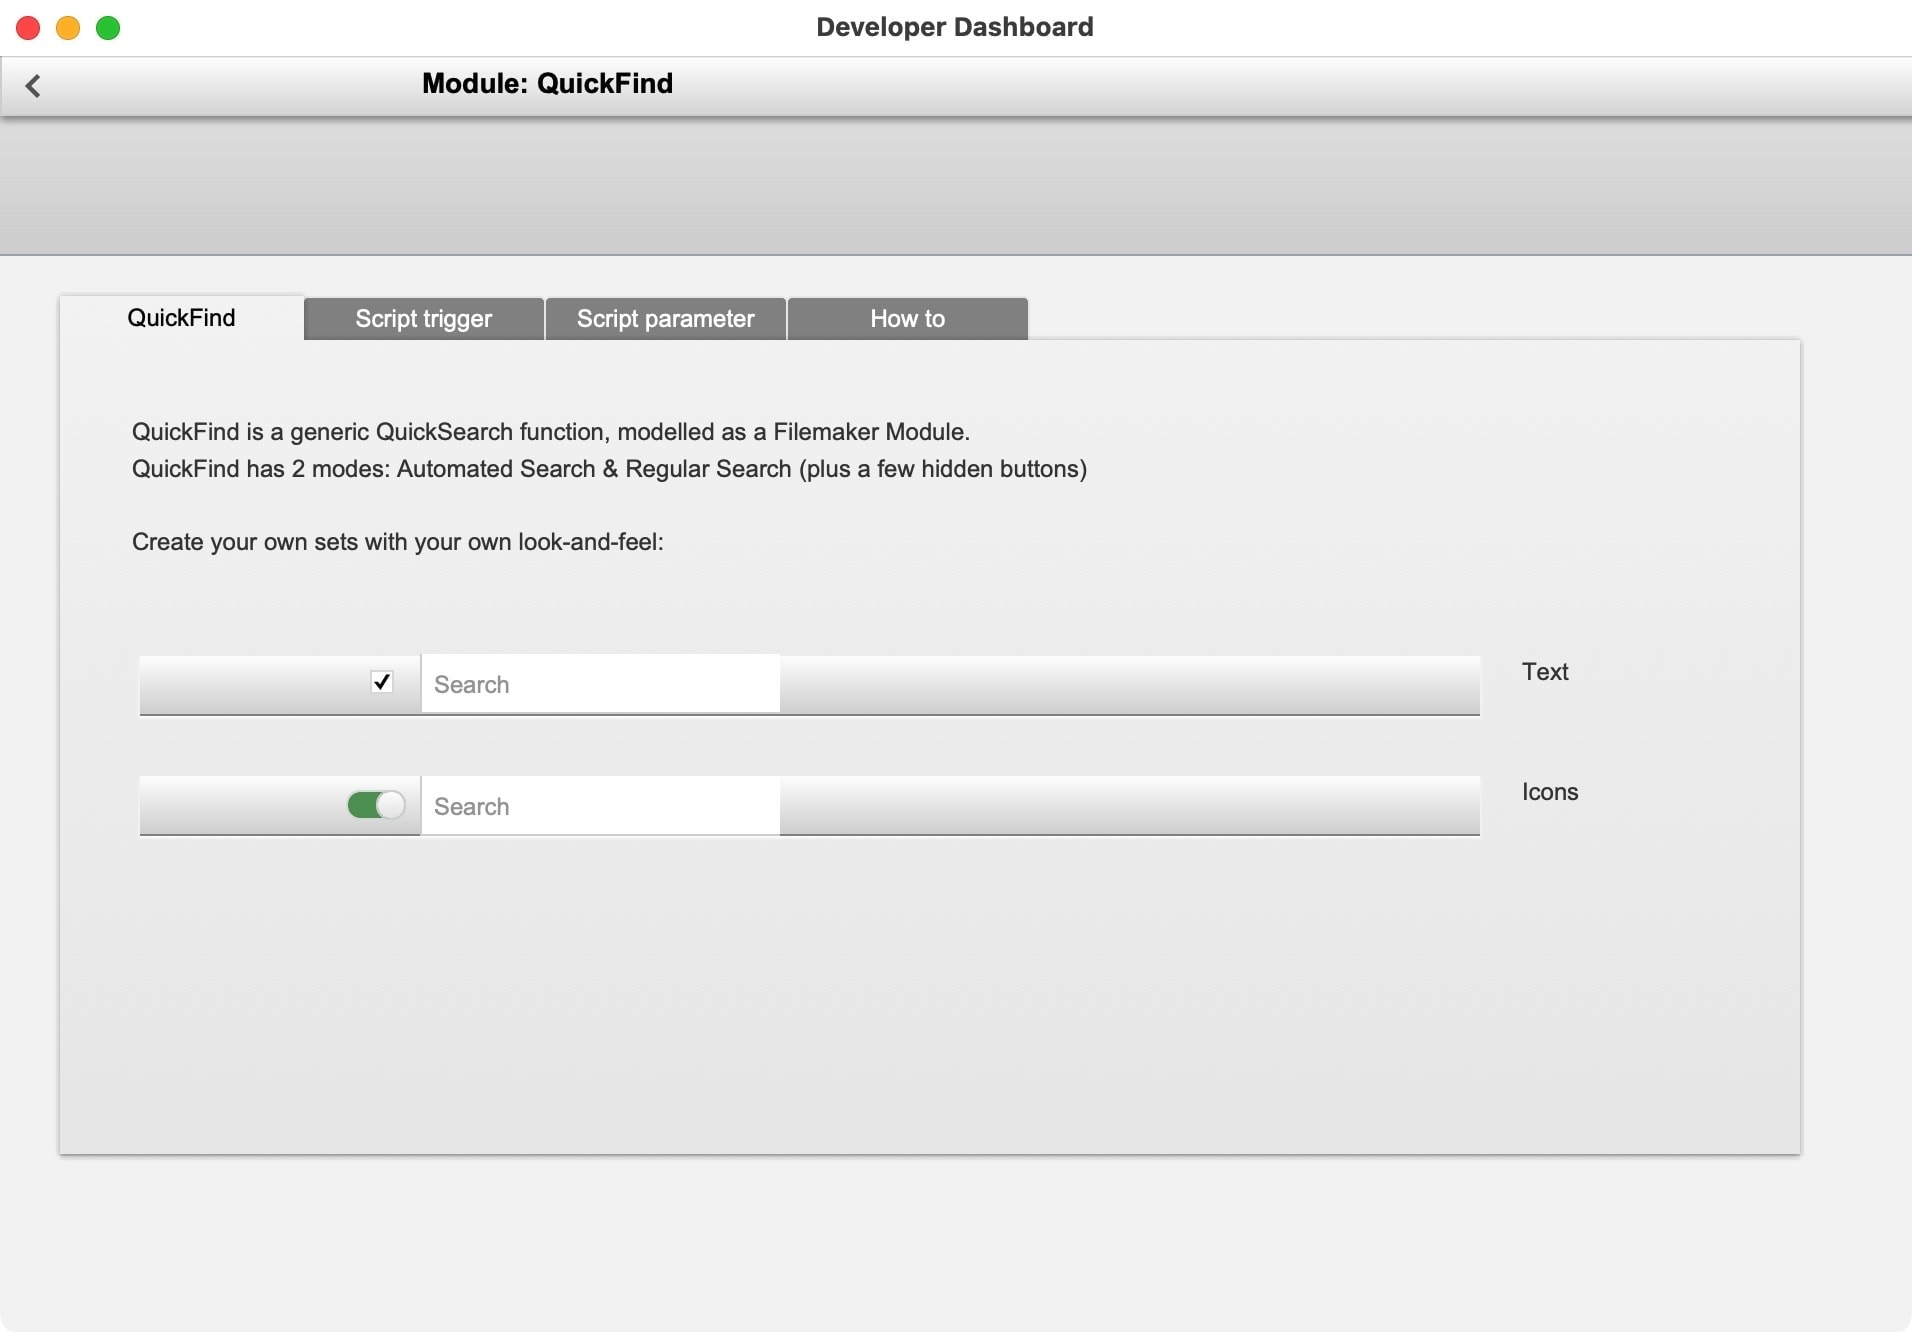This screenshot has width=1912, height=1334.
Task: View the How to tab
Action: tap(906, 318)
